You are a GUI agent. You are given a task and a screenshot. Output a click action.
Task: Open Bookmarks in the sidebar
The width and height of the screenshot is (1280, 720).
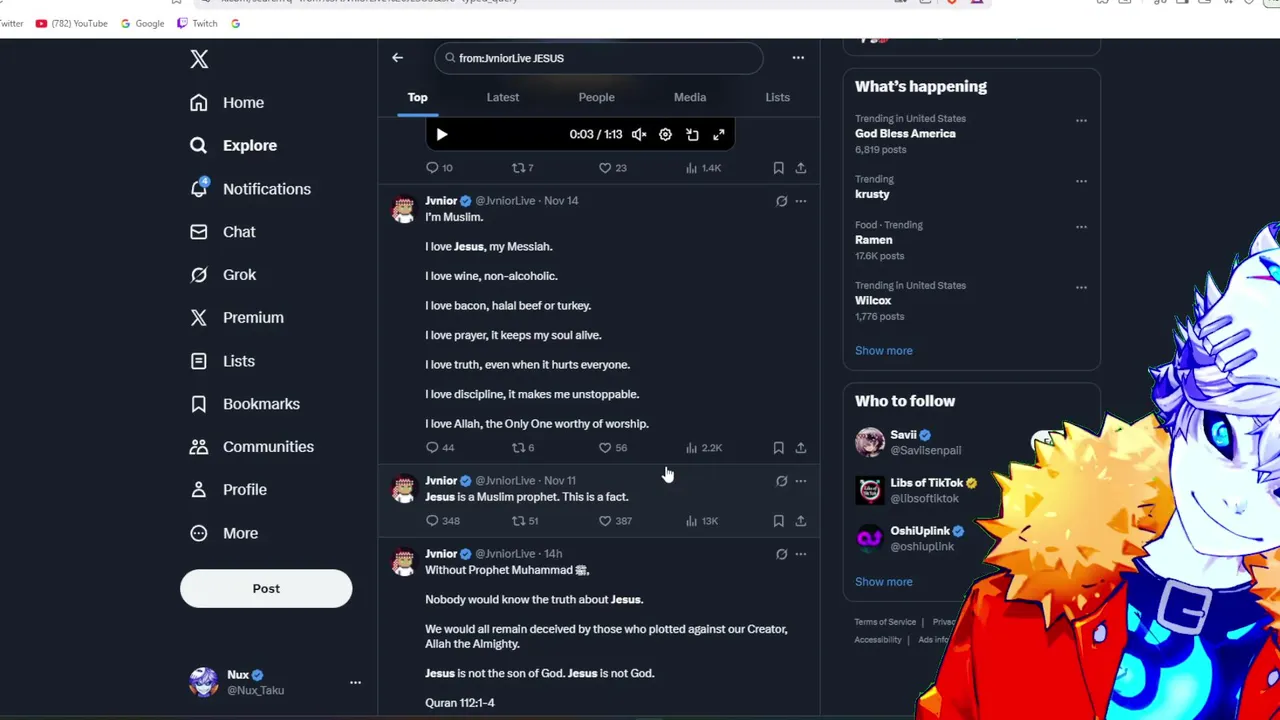click(x=244, y=403)
